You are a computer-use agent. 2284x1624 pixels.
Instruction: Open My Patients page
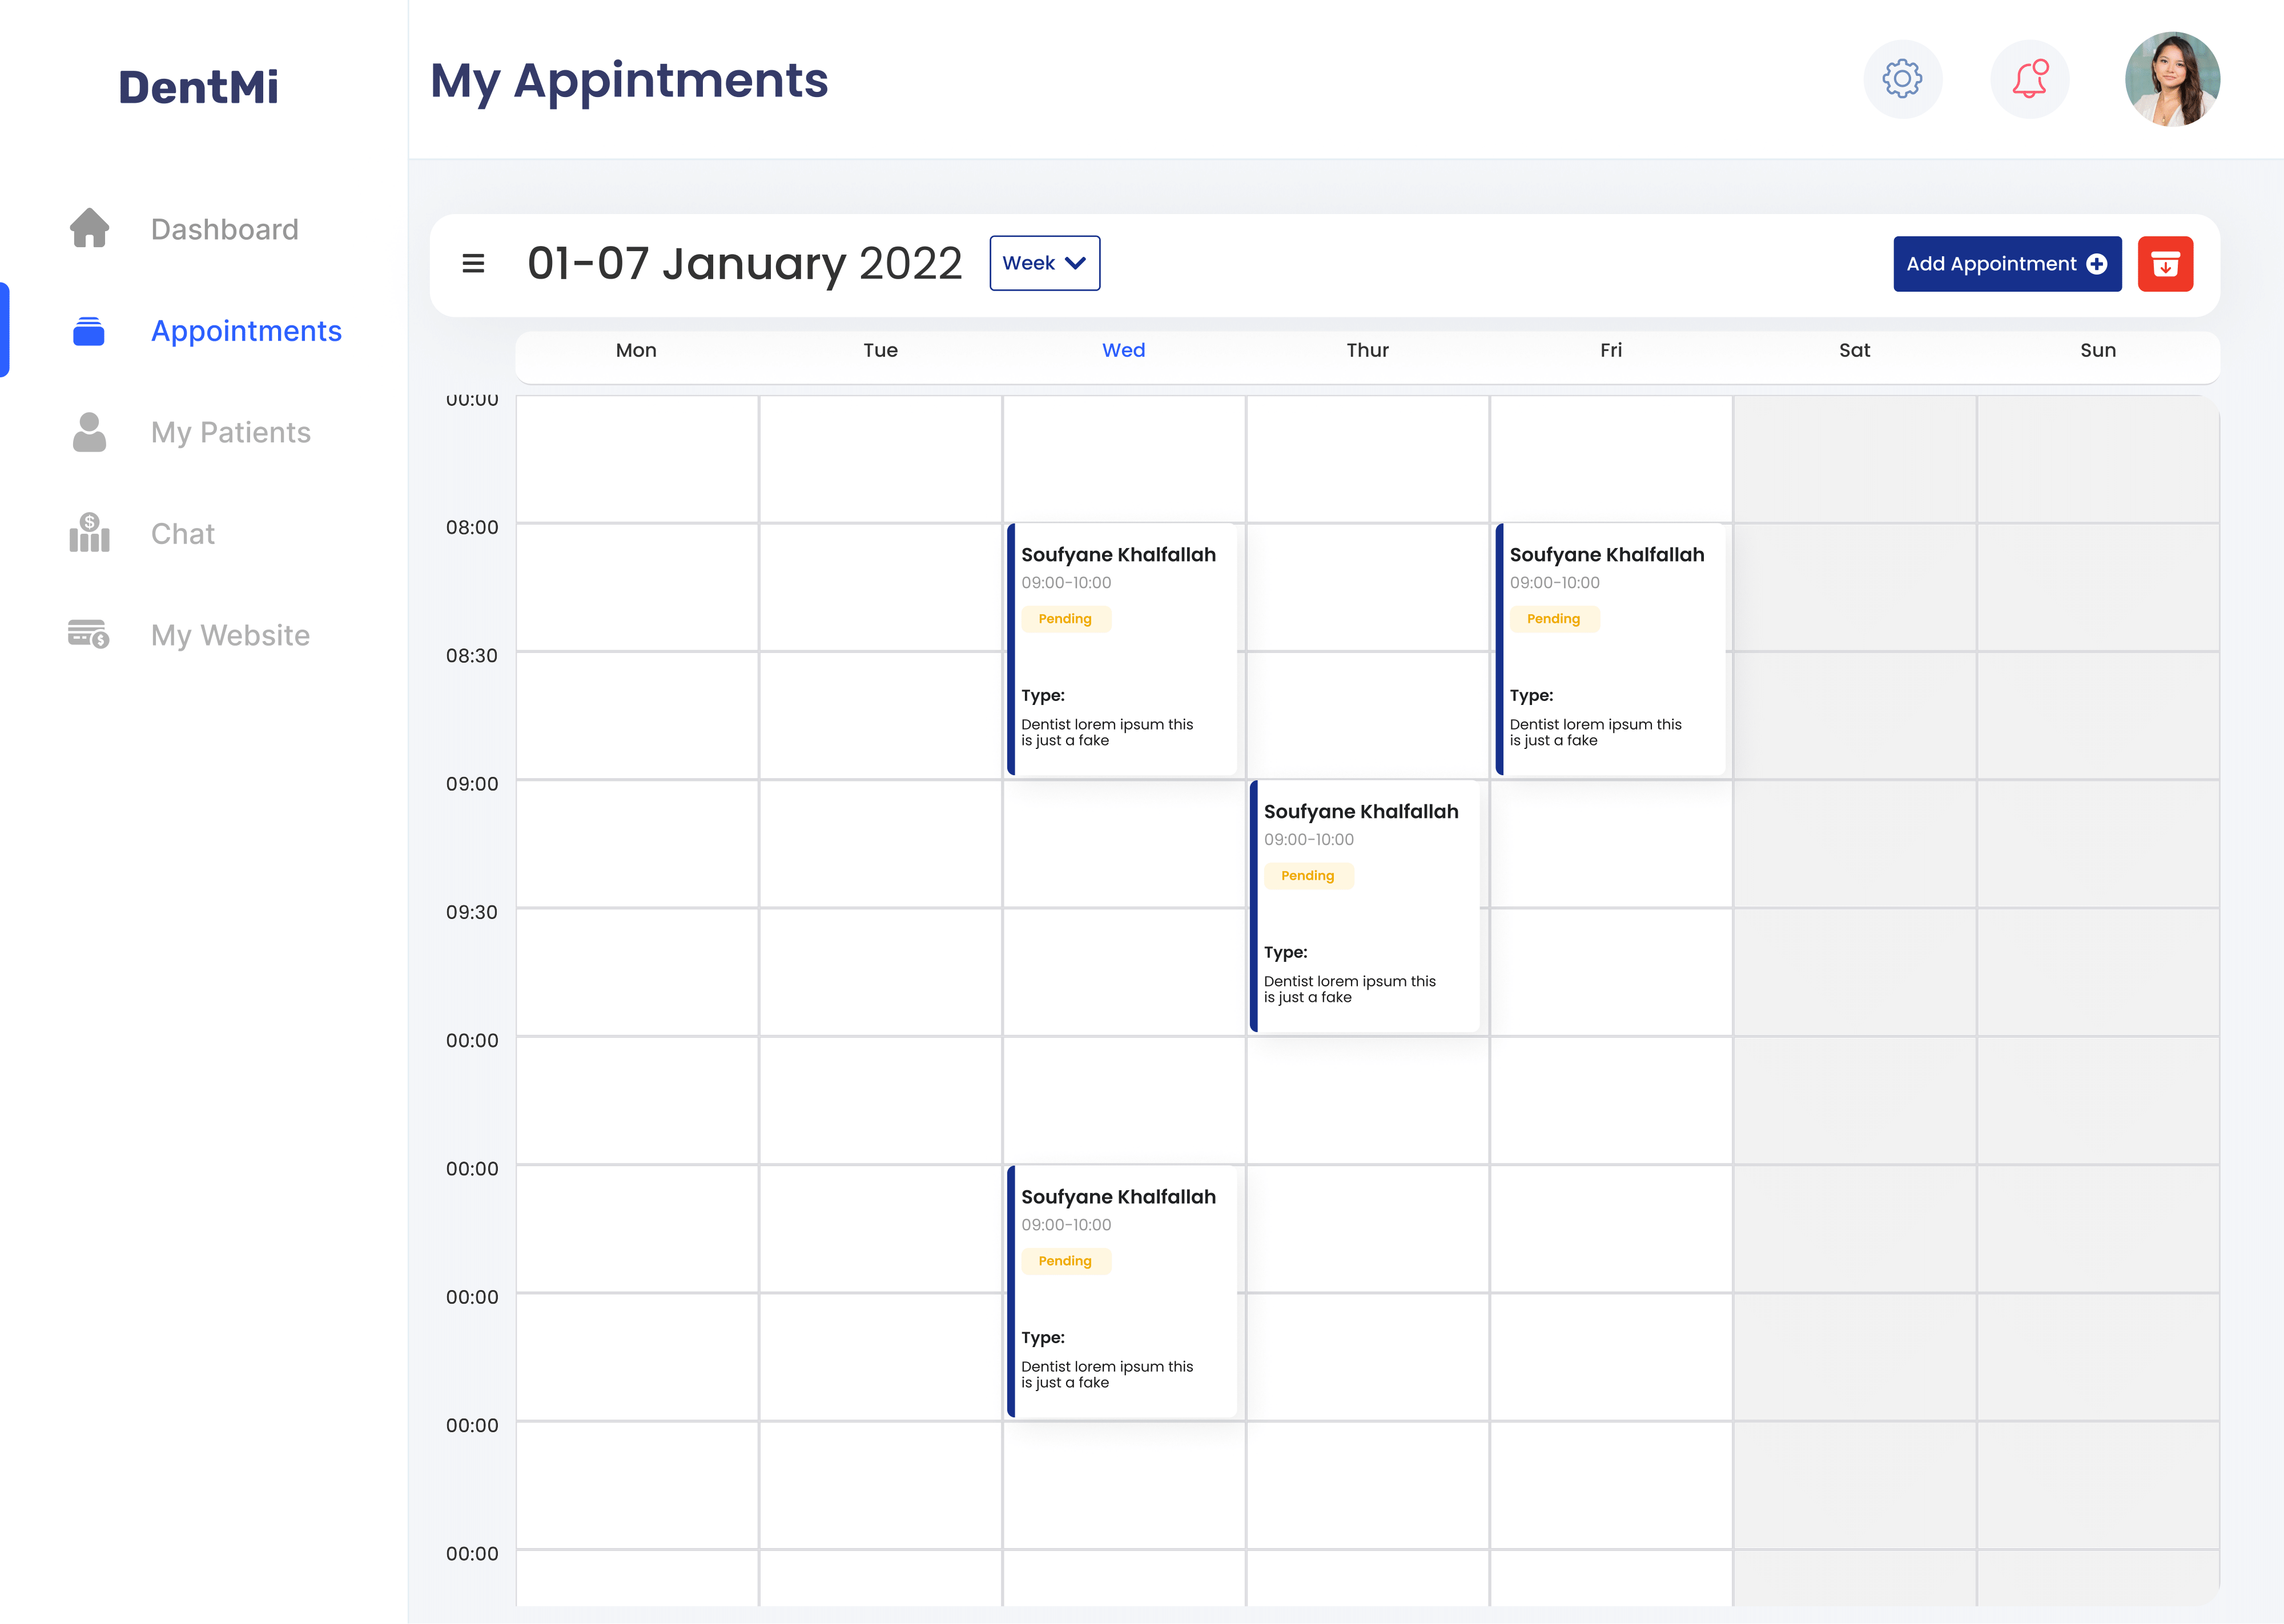point(230,432)
